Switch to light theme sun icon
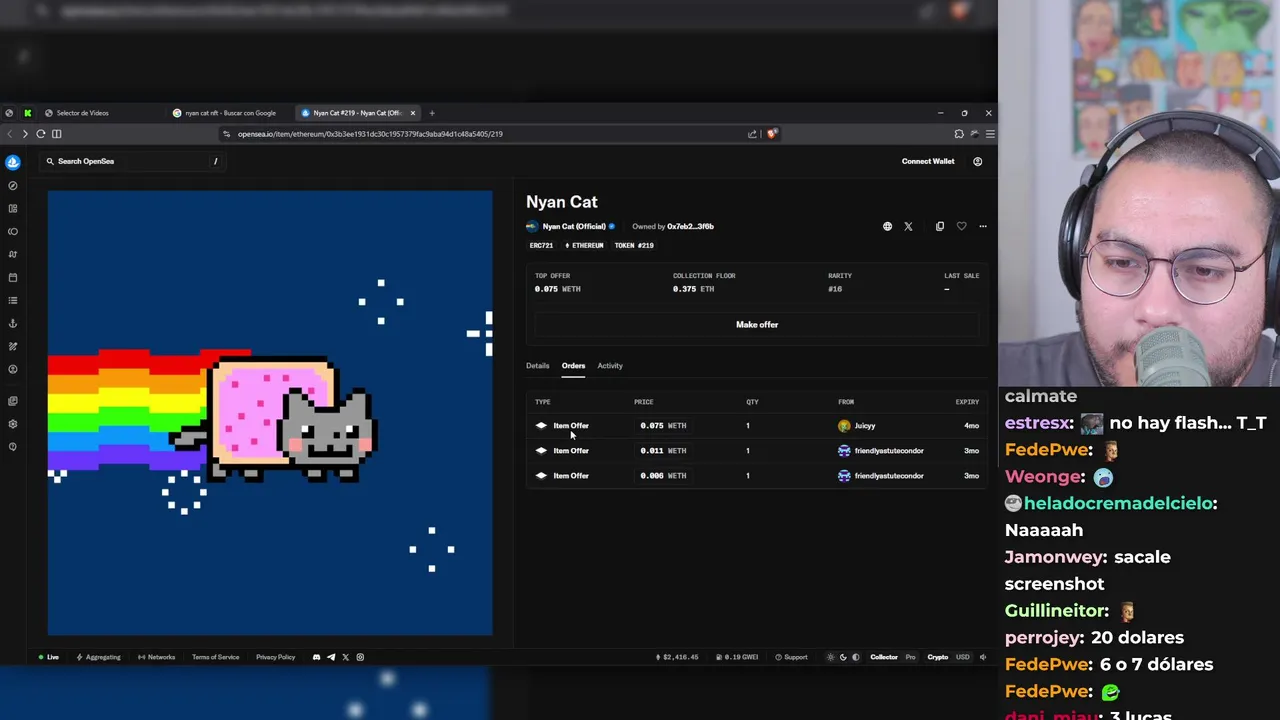 pos(830,657)
